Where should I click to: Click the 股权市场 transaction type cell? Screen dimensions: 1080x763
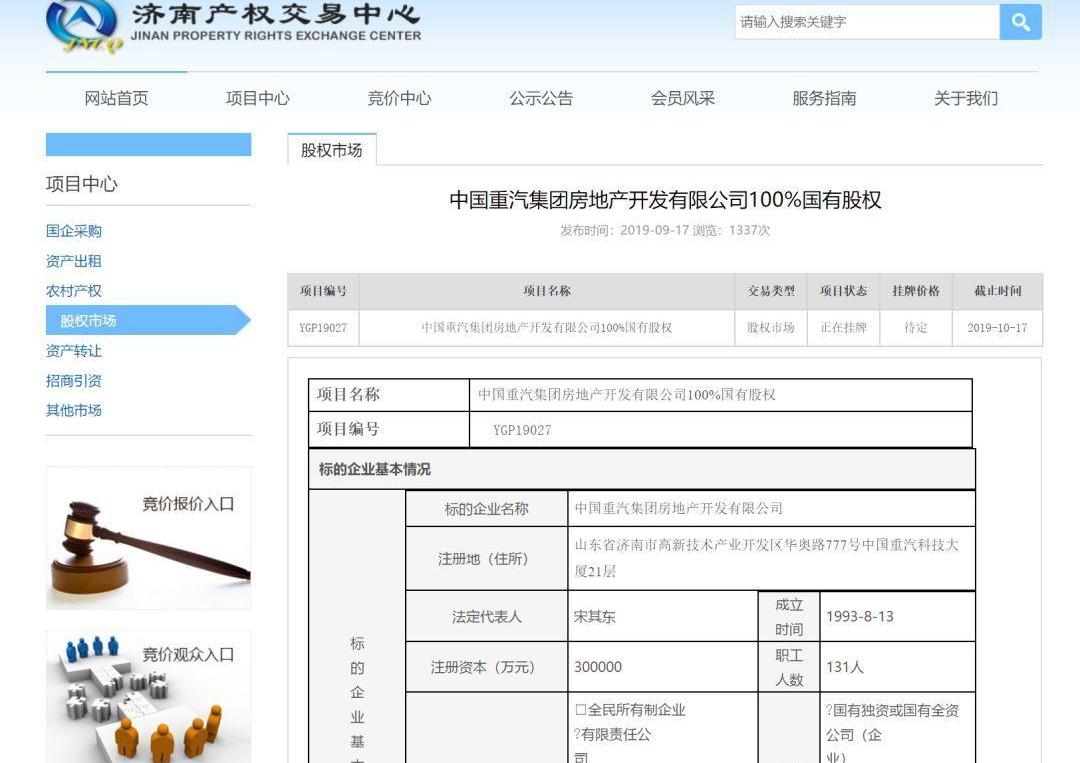(771, 328)
